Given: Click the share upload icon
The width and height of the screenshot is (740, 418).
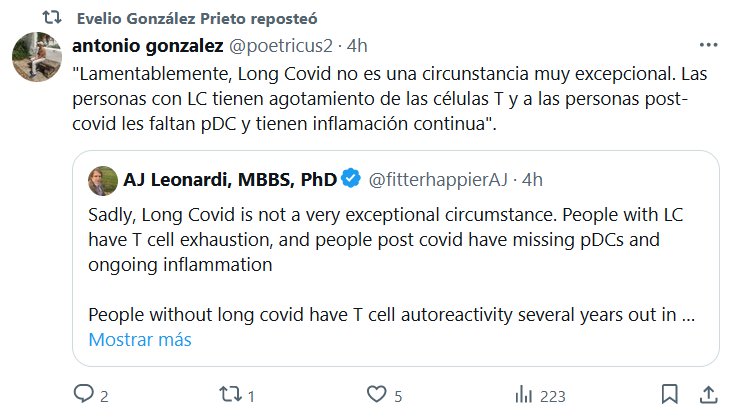Looking at the screenshot, I should [x=708, y=394].
